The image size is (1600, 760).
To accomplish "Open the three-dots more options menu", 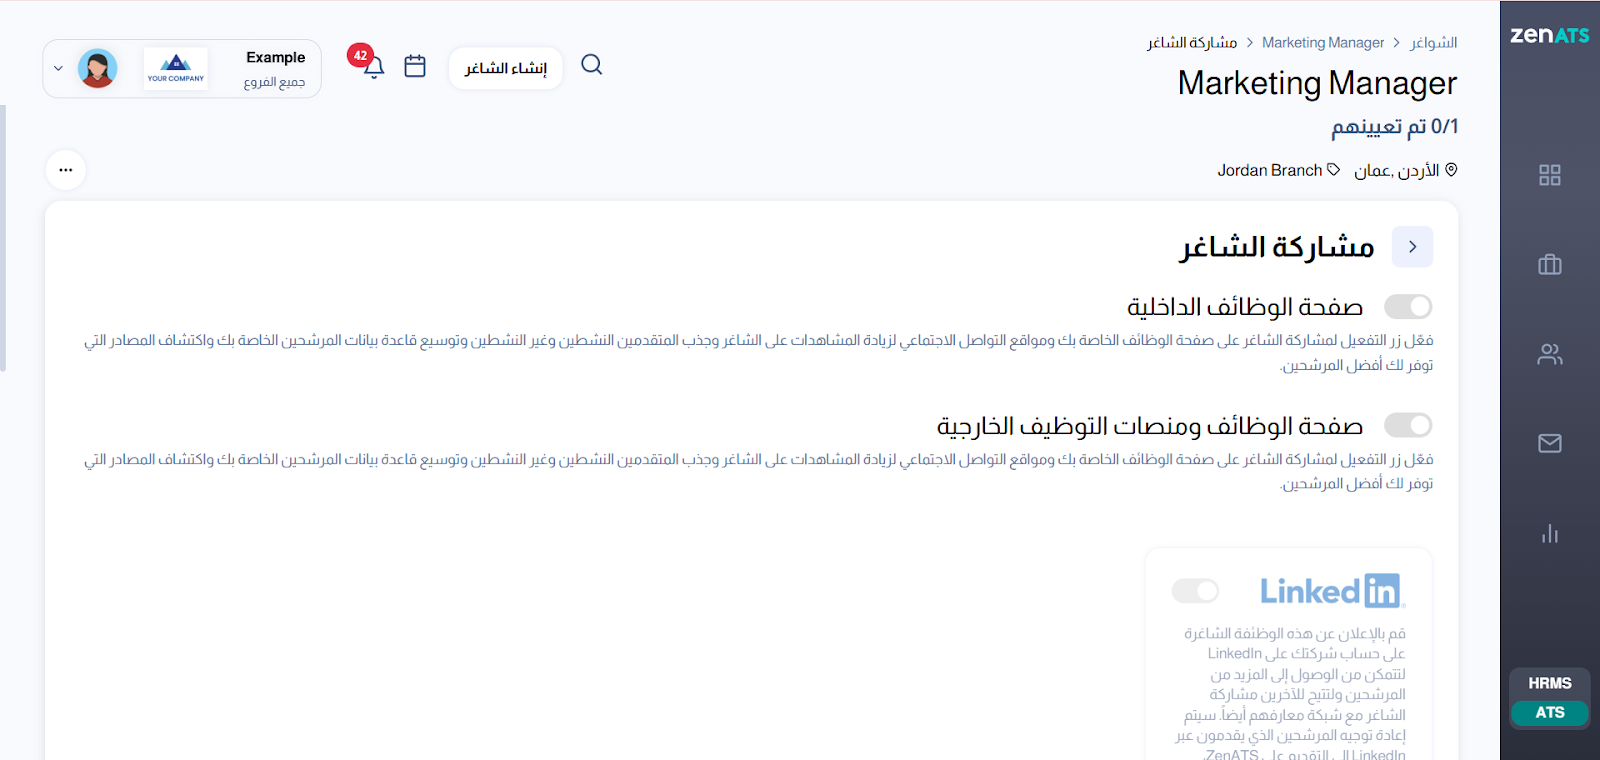I will [x=66, y=170].
